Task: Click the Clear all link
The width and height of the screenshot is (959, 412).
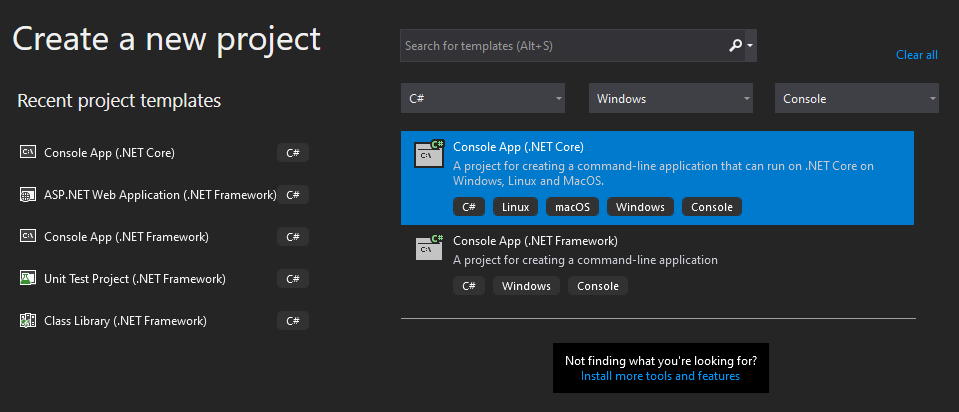Action: pyautogui.click(x=916, y=55)
